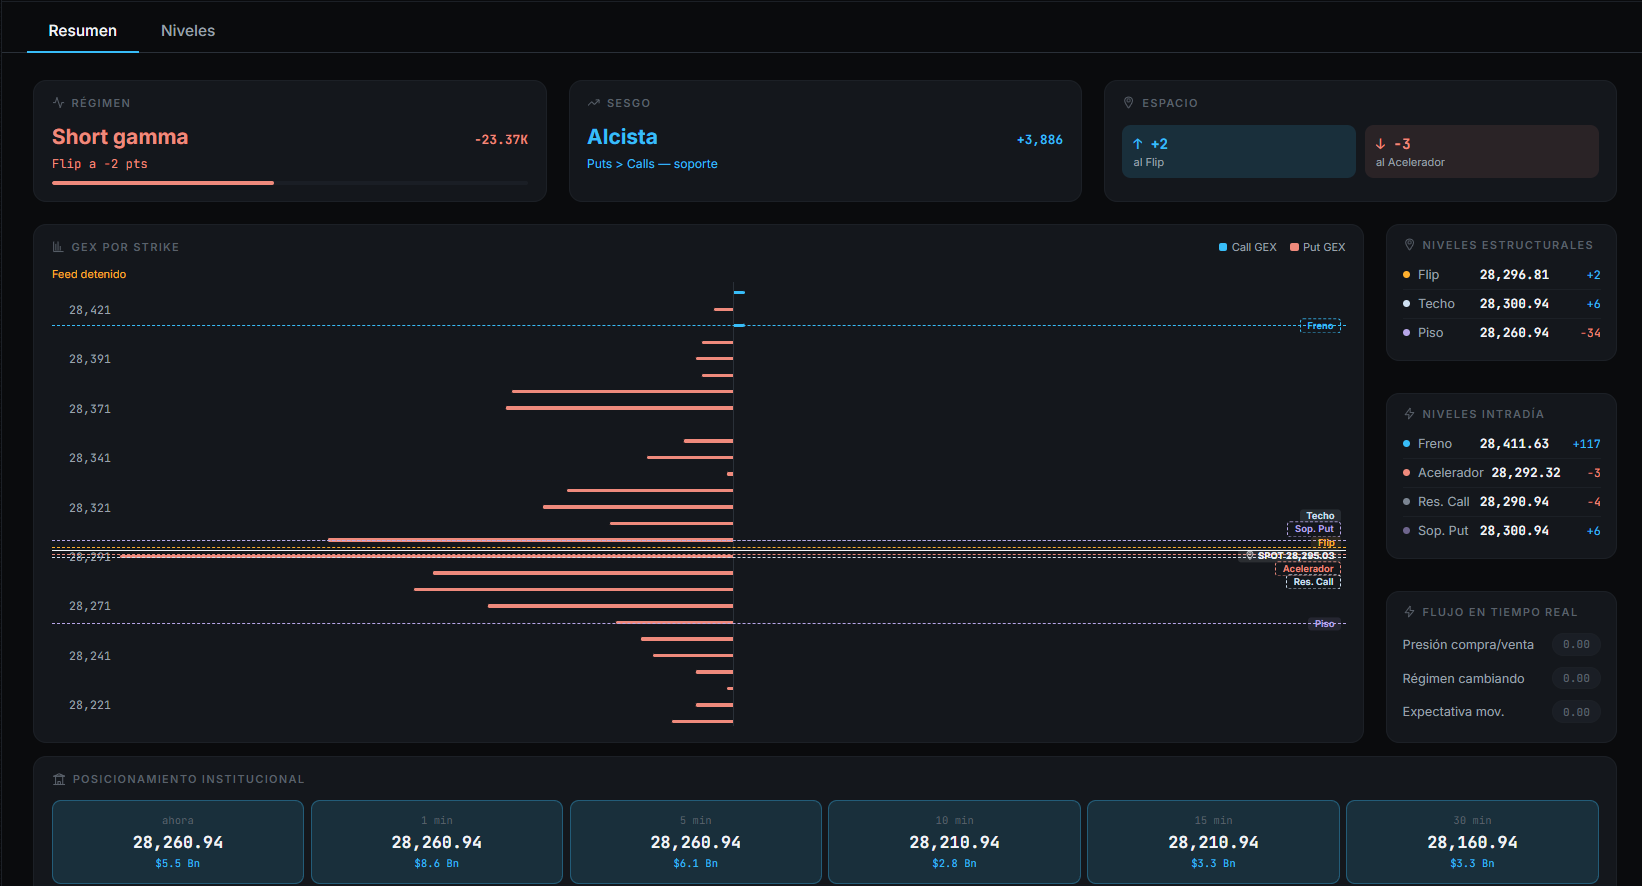Click the 28,421 strike axis label
Viewport: 1642px width, 886px height.
click(90, 310)
